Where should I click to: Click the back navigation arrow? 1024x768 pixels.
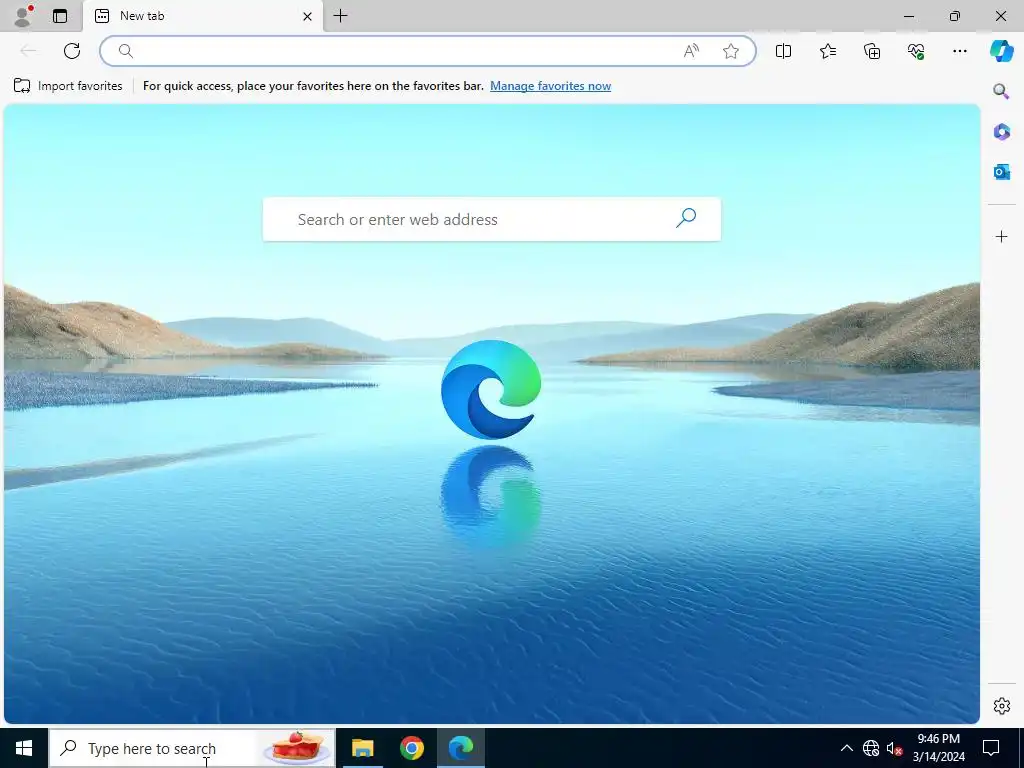pos(27,51)
